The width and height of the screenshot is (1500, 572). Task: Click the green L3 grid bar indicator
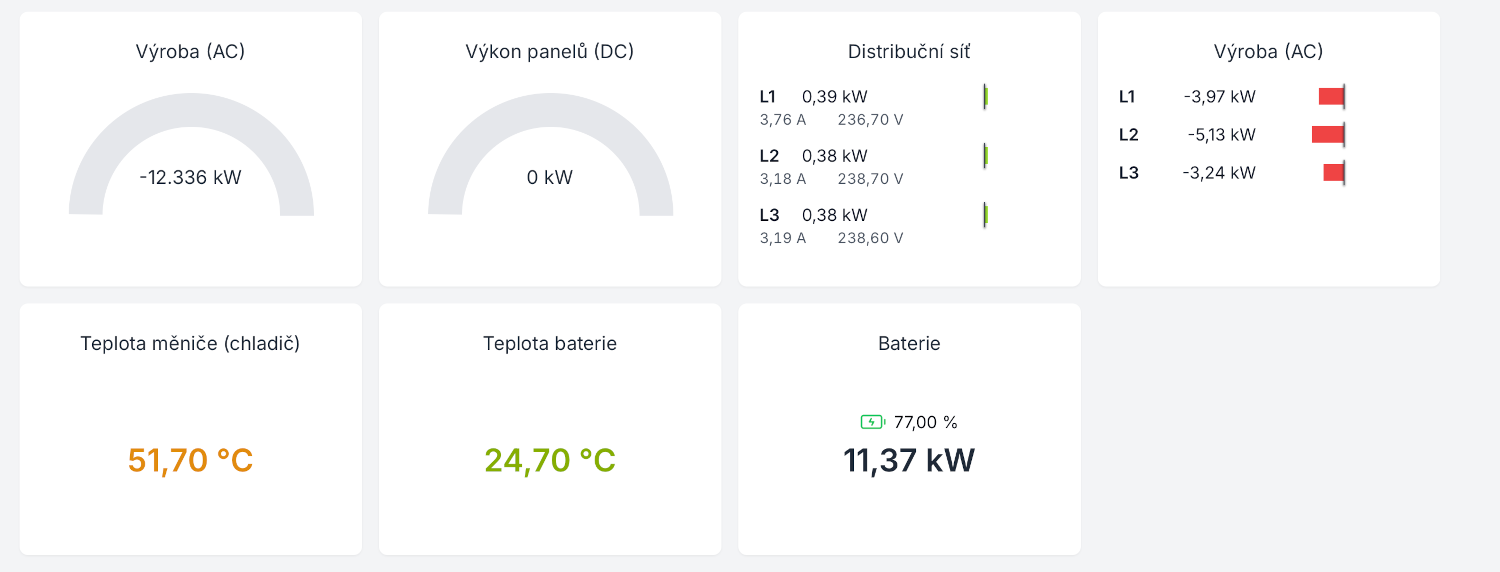(985, 215)
